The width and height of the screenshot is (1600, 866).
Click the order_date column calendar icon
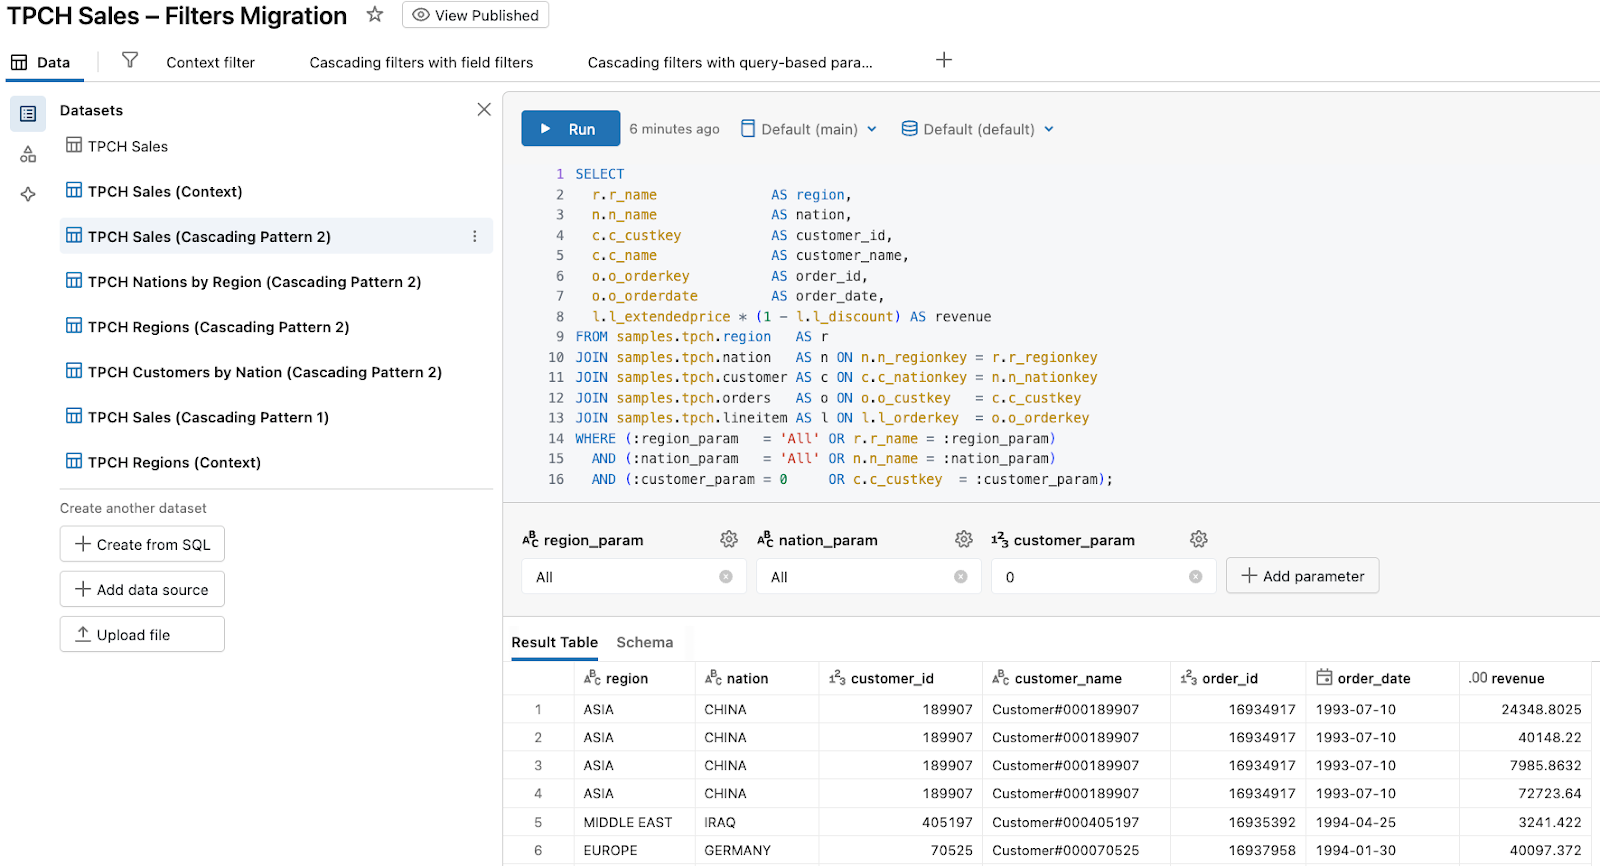[x=1324, y=678]
